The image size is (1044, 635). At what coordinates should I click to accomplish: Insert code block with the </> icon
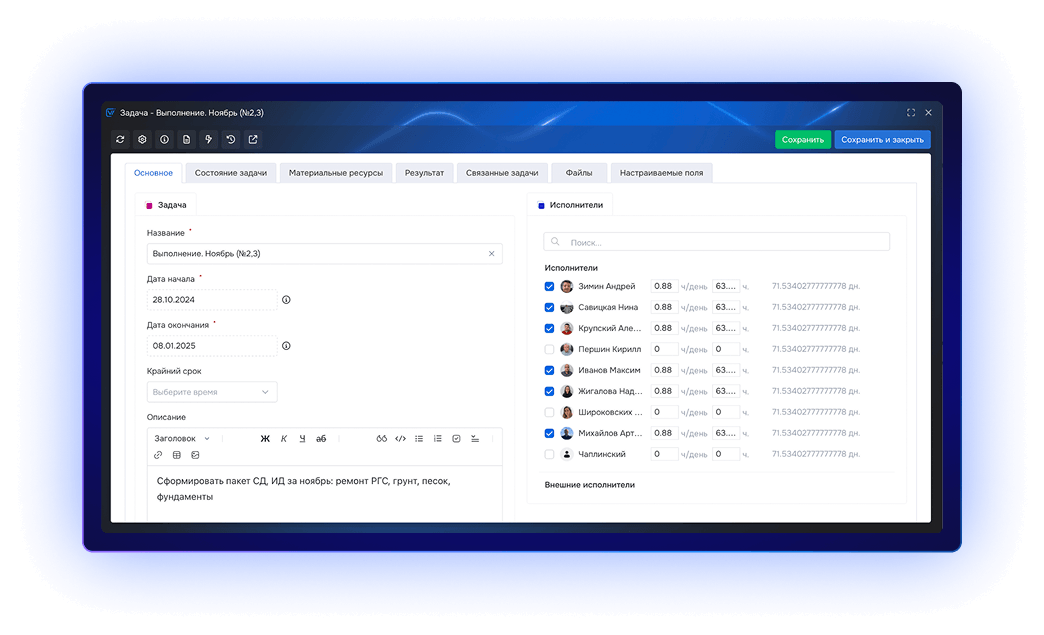click(x=400, y=439)
